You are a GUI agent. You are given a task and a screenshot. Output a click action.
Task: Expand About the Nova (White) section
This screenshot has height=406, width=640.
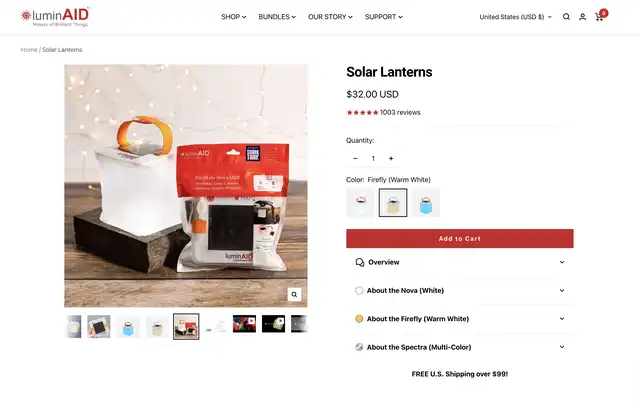pos(460,291)
